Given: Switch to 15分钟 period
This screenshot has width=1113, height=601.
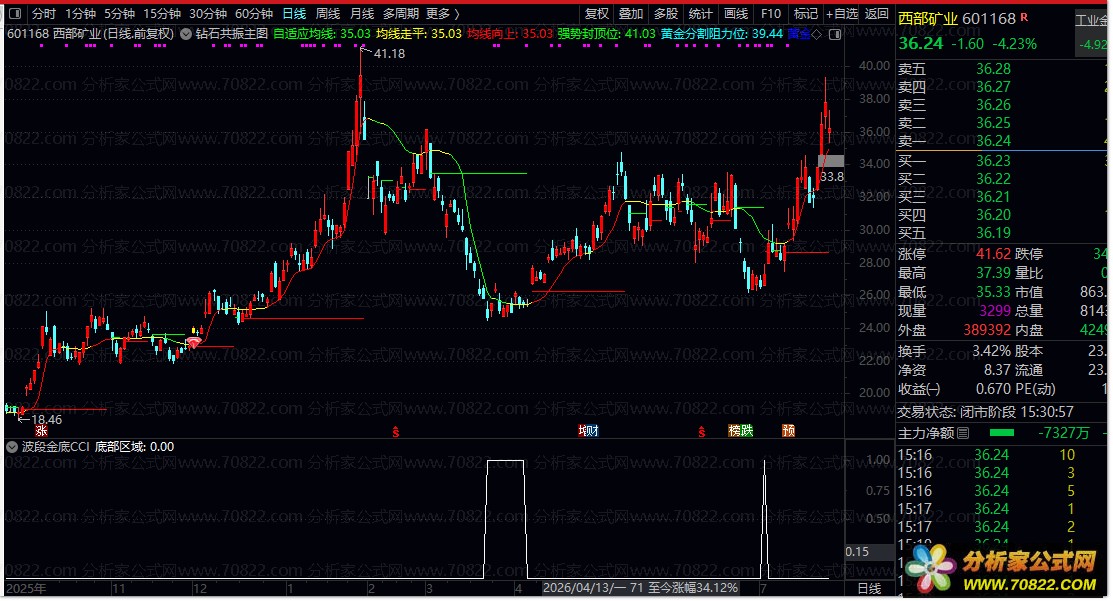Looking at the screenshot, I should (162, 13).
